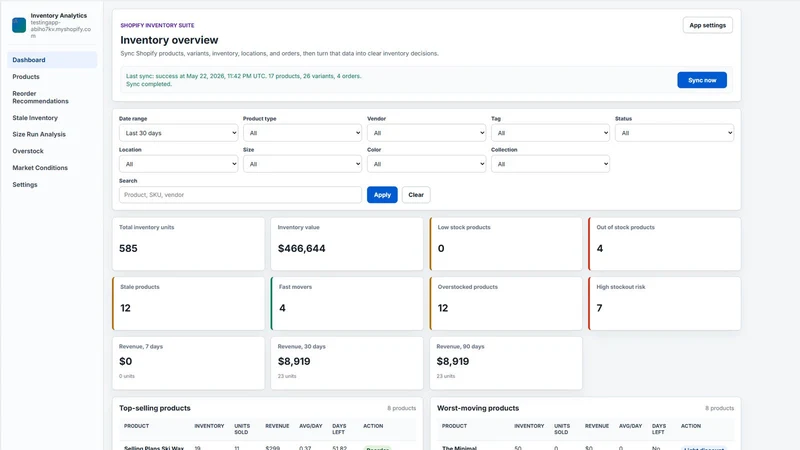The image size is (800, 450).
Task: Open the Stale products card
Action: [x=188, y=304]
